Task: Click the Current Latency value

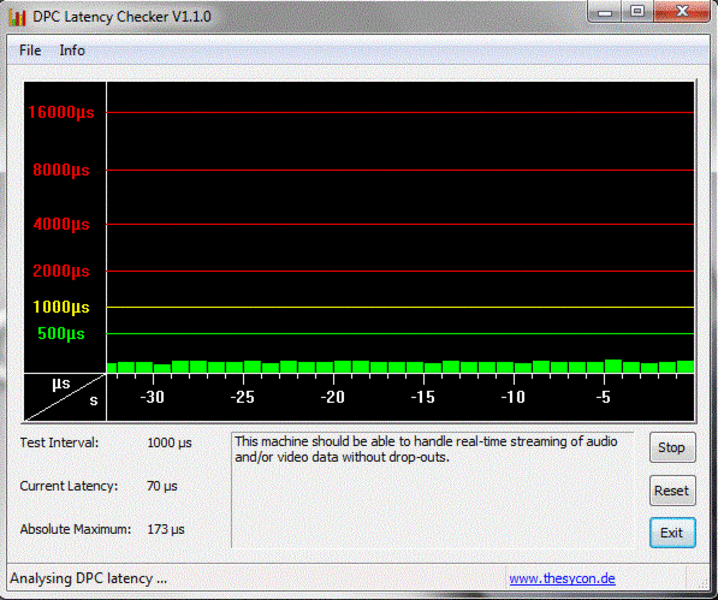Action: coord(162,486)
